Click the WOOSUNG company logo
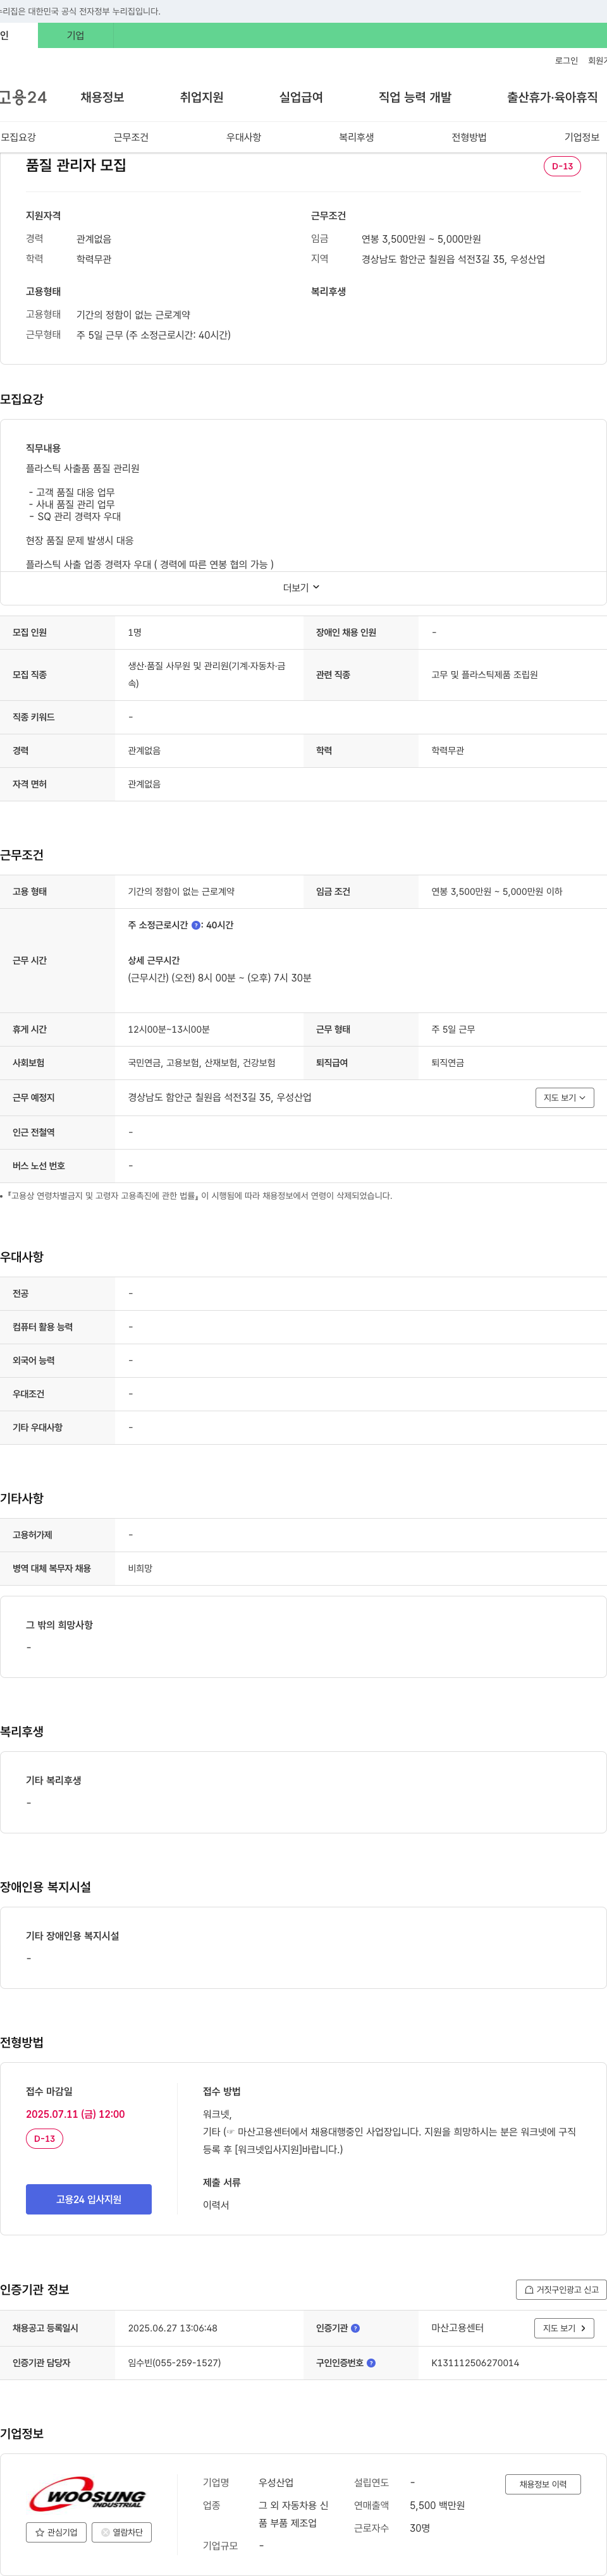The image size is (607, 2576). click(88, 2494)
